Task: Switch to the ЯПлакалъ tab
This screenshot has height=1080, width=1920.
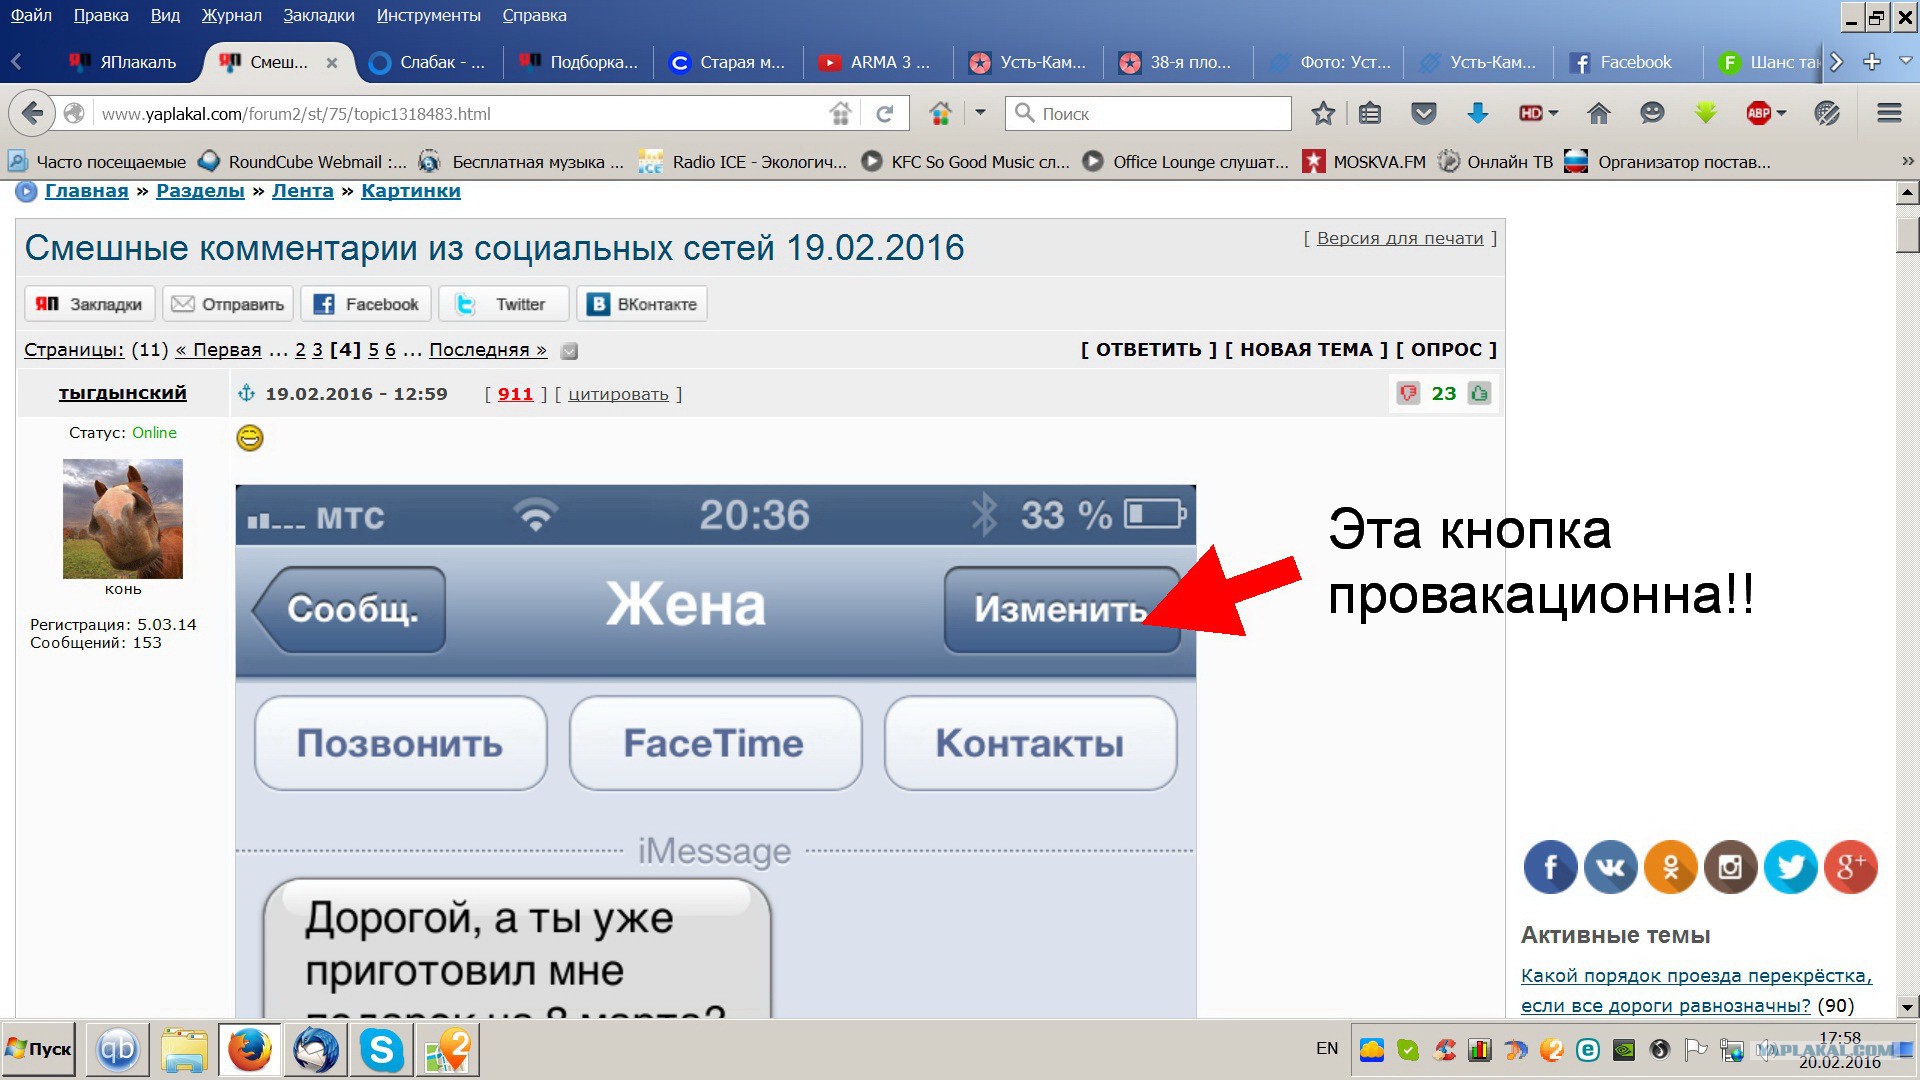Action: click(x=123, y=62)
